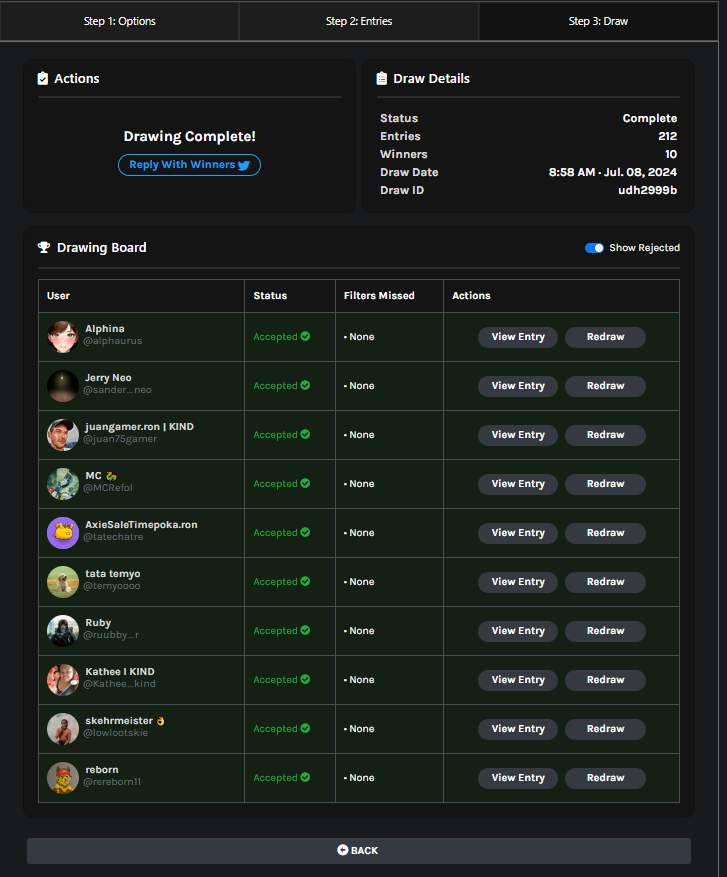Click Accepted checkmark icon in Ruby row

tap(305, 630)
